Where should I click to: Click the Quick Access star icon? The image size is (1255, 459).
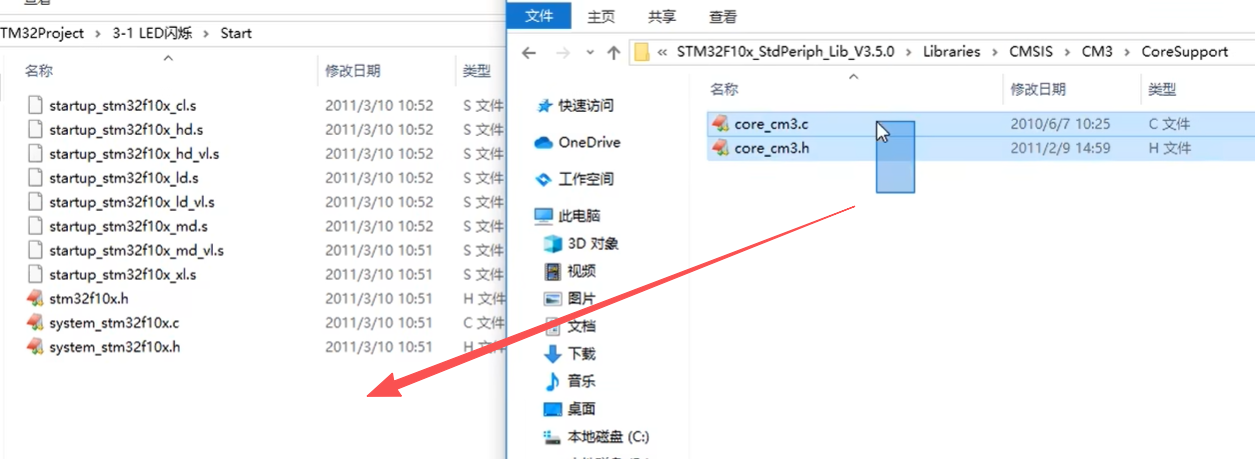[545, 105]
